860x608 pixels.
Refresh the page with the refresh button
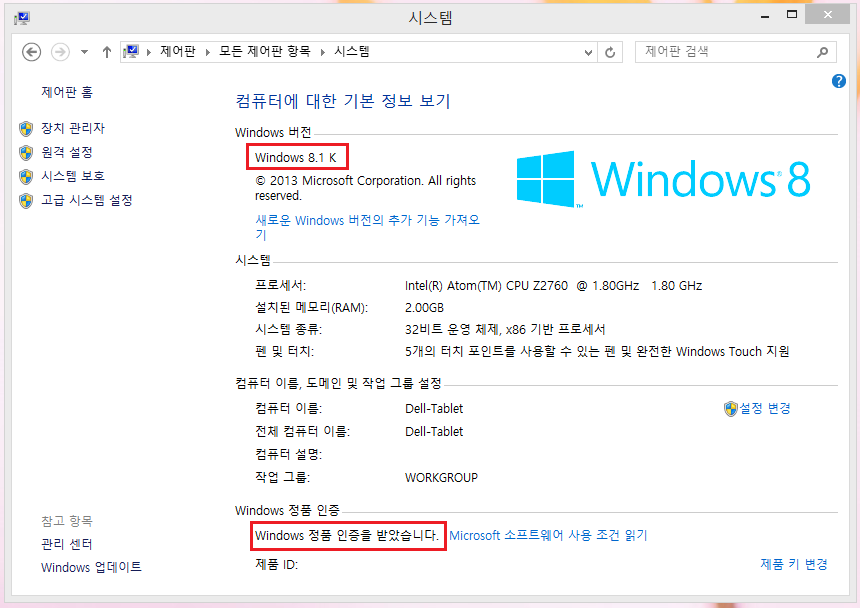pos(610,53)
